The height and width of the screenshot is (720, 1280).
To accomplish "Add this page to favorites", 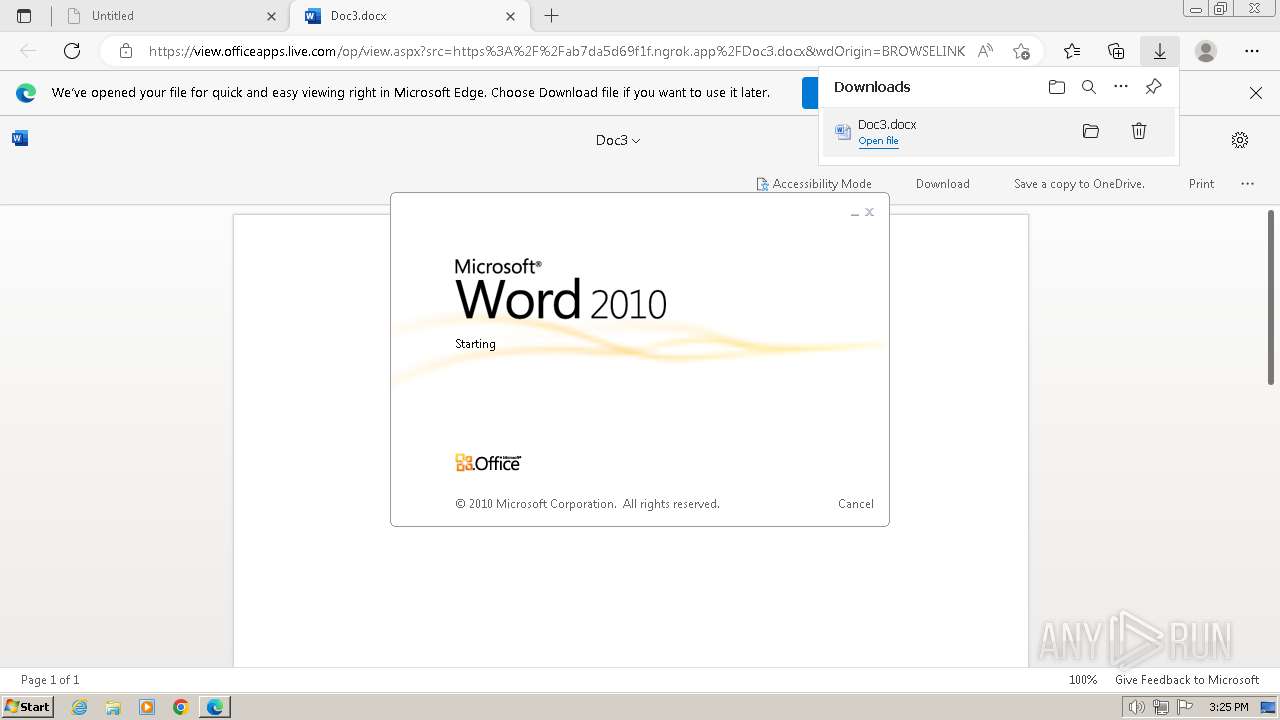I will click(1021, 51).
